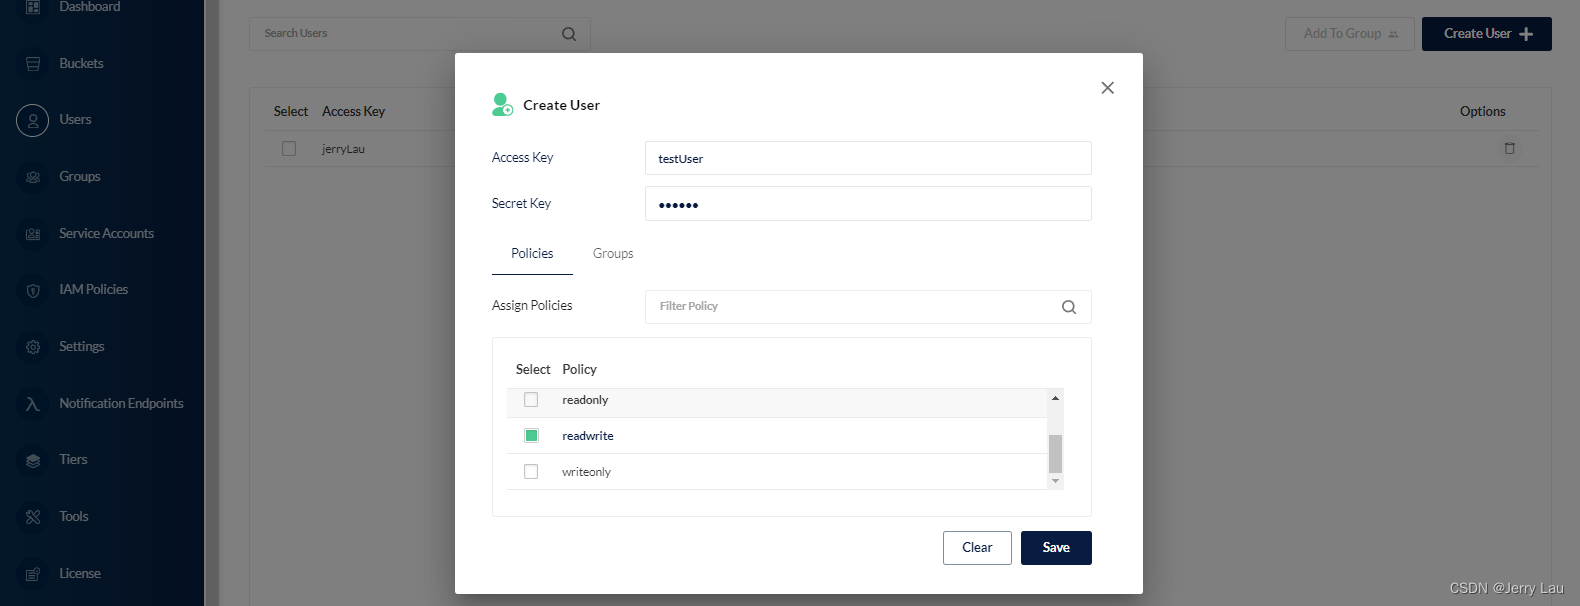Click the Policy column header in dialog
Screen dimensions: 1580x606
click(x=579, y=370)
